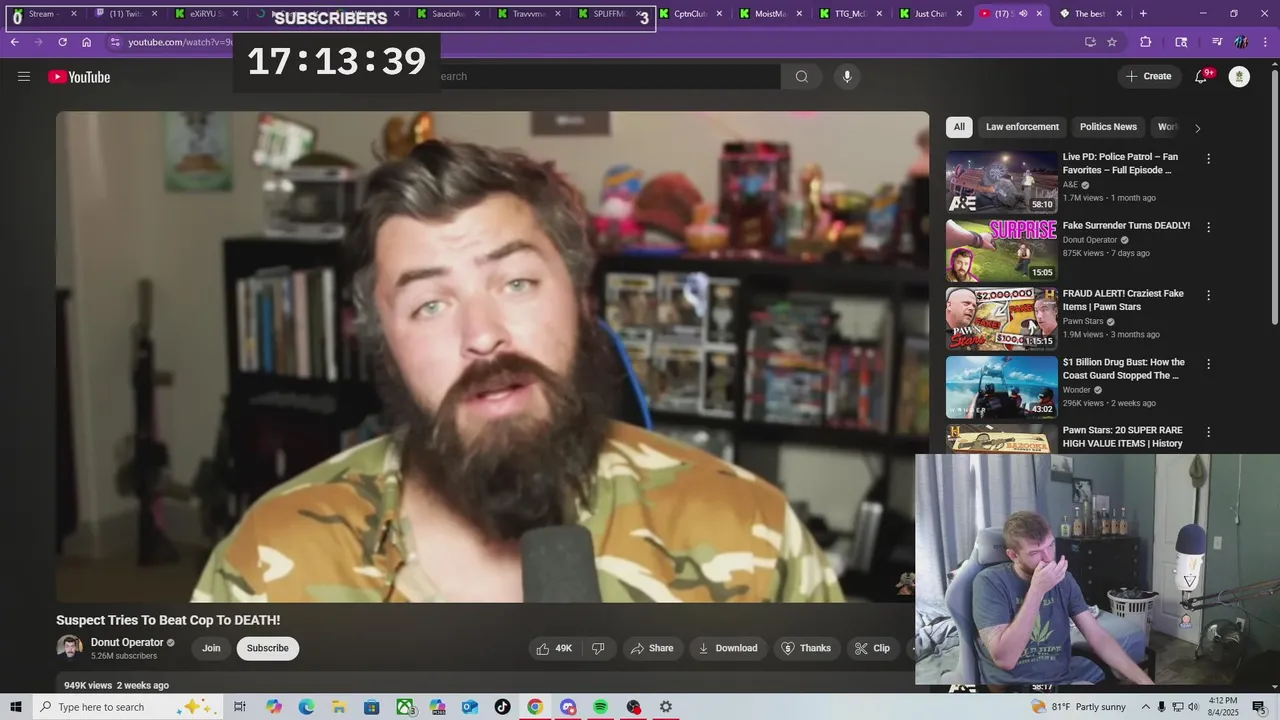This screenshot has height=720, width=1280.
Task: Open the taskbar clock showing 4:12 PM
Action: [1222, 707]
